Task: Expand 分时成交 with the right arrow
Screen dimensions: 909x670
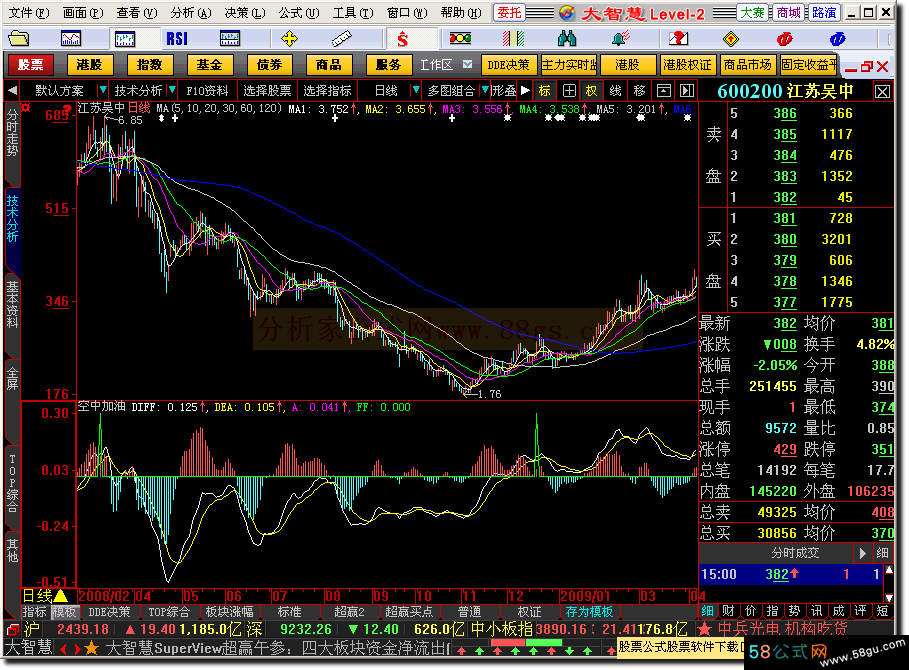Action: pos(863,553)
